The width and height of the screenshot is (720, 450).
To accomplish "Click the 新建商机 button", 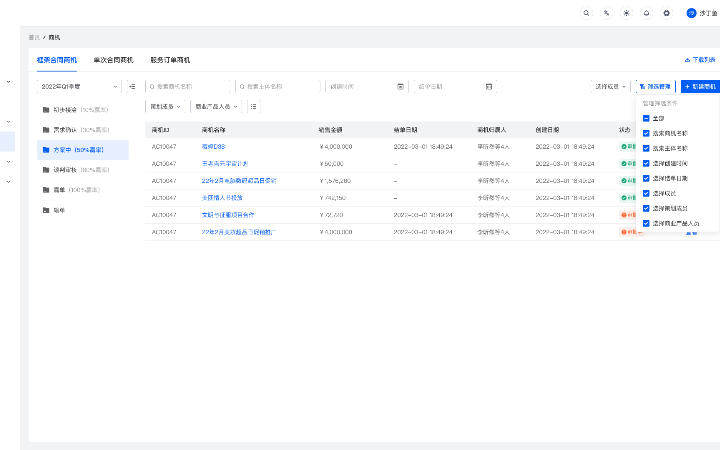I will [x=700, y=86].
